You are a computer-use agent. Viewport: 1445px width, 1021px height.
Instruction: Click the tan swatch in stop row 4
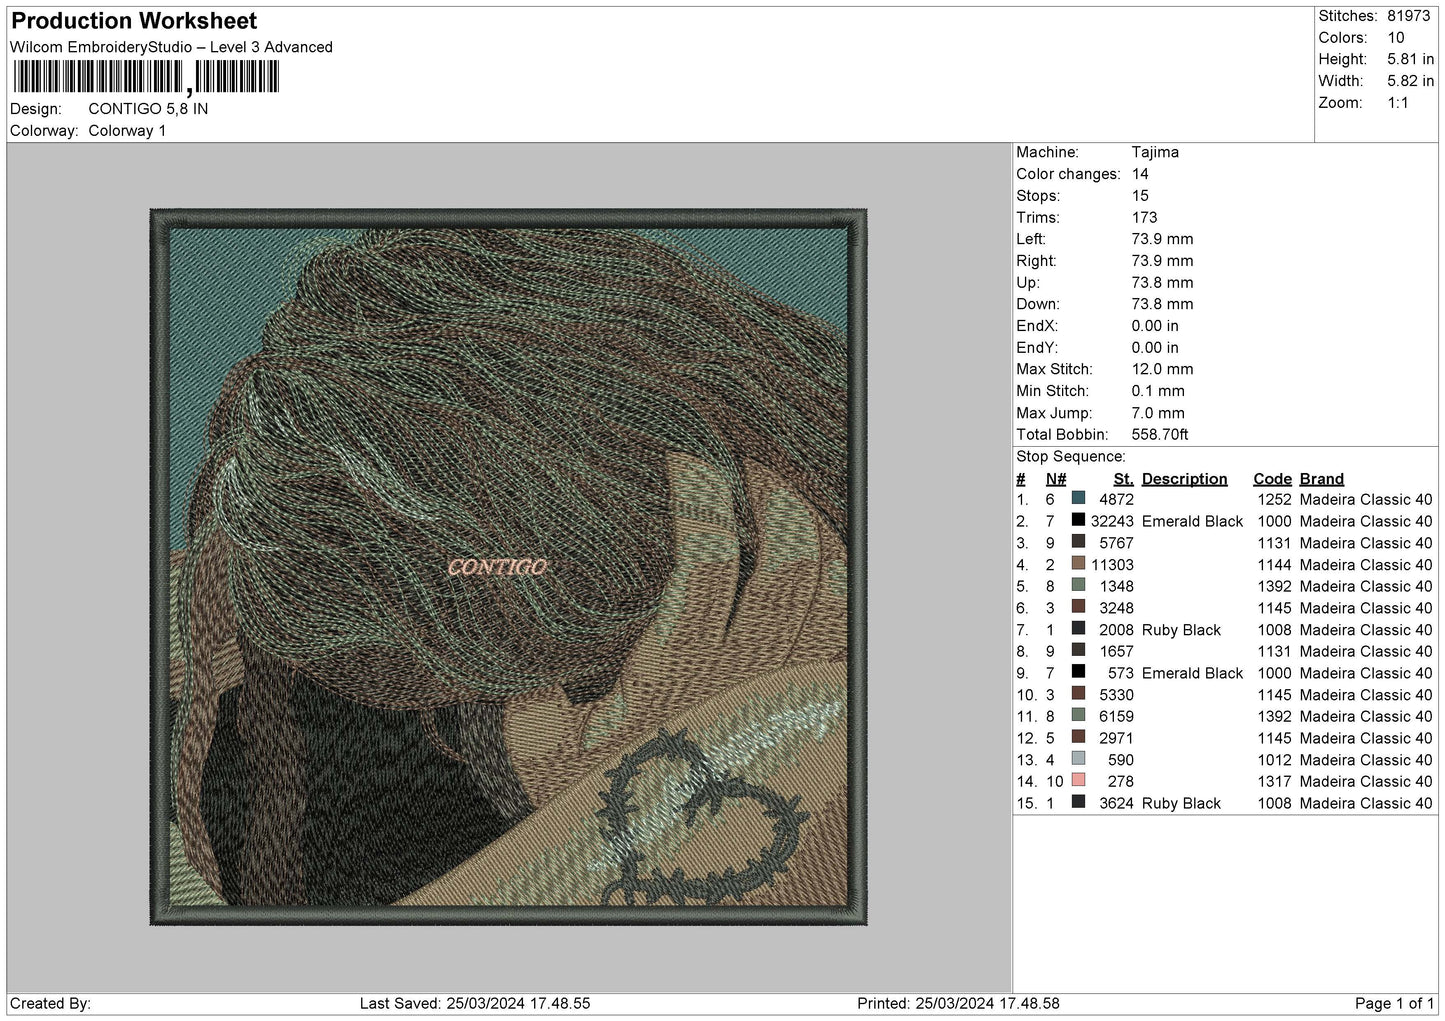pos(1078,564)
